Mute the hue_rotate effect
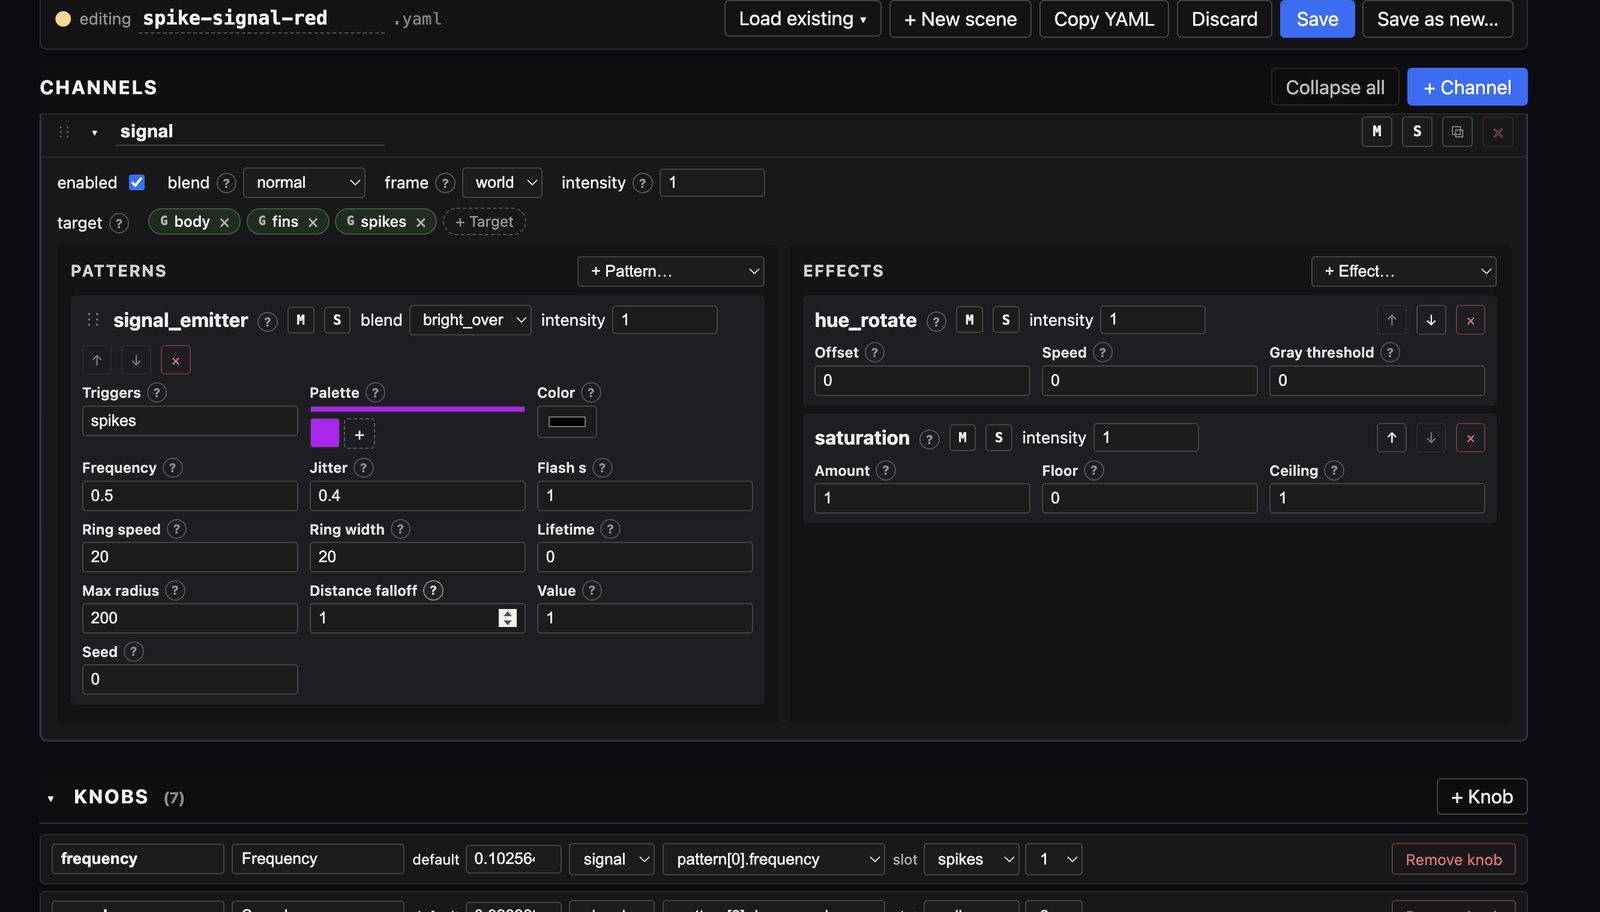The height and width of the screenshot is (912, 1600). (969, 320)
